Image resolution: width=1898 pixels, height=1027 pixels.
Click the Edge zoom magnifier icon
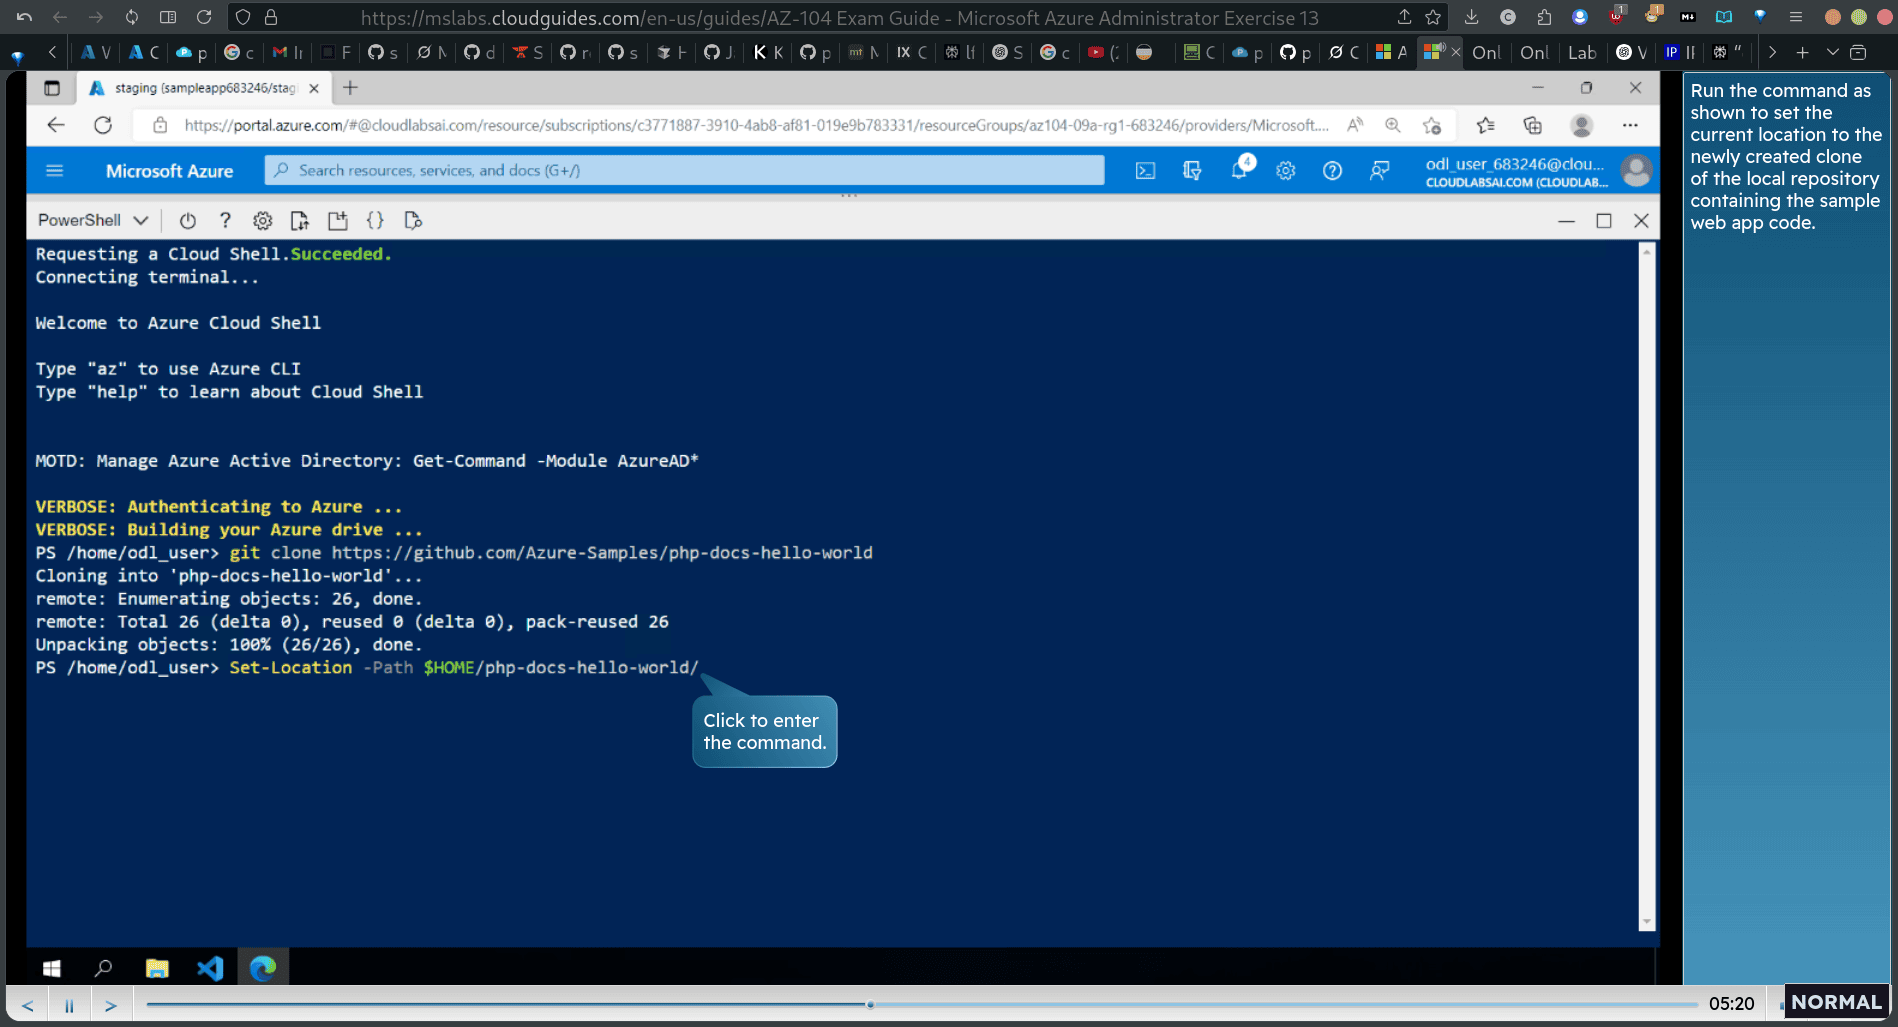pyautogui.click(x=1393, y=125)
